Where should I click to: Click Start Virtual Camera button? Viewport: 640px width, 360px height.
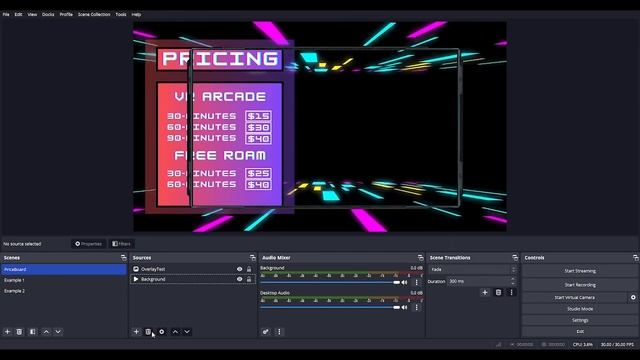pos(575,298)
